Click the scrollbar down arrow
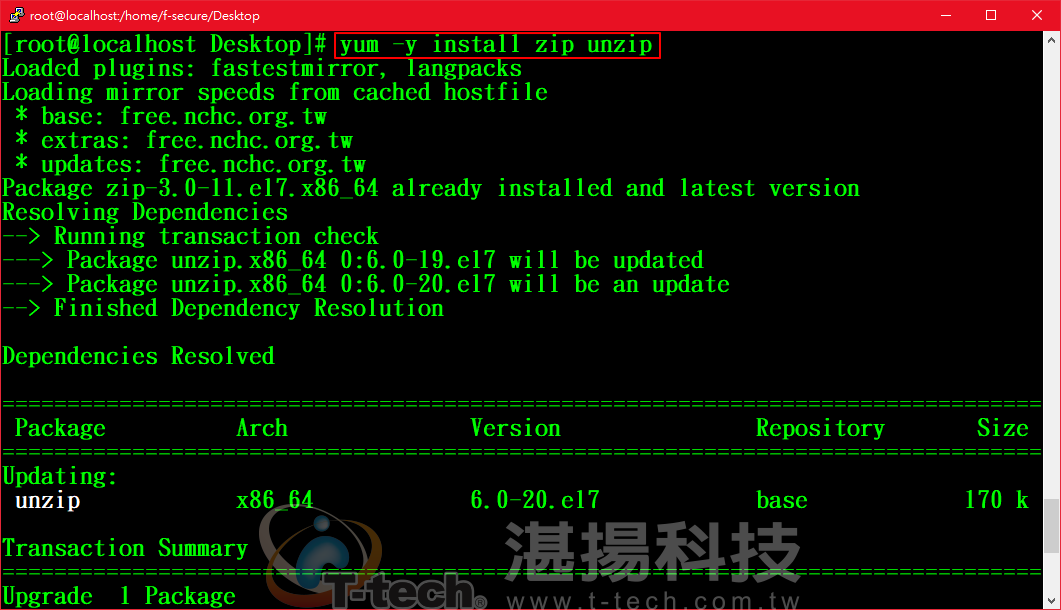 [1051, 601]
